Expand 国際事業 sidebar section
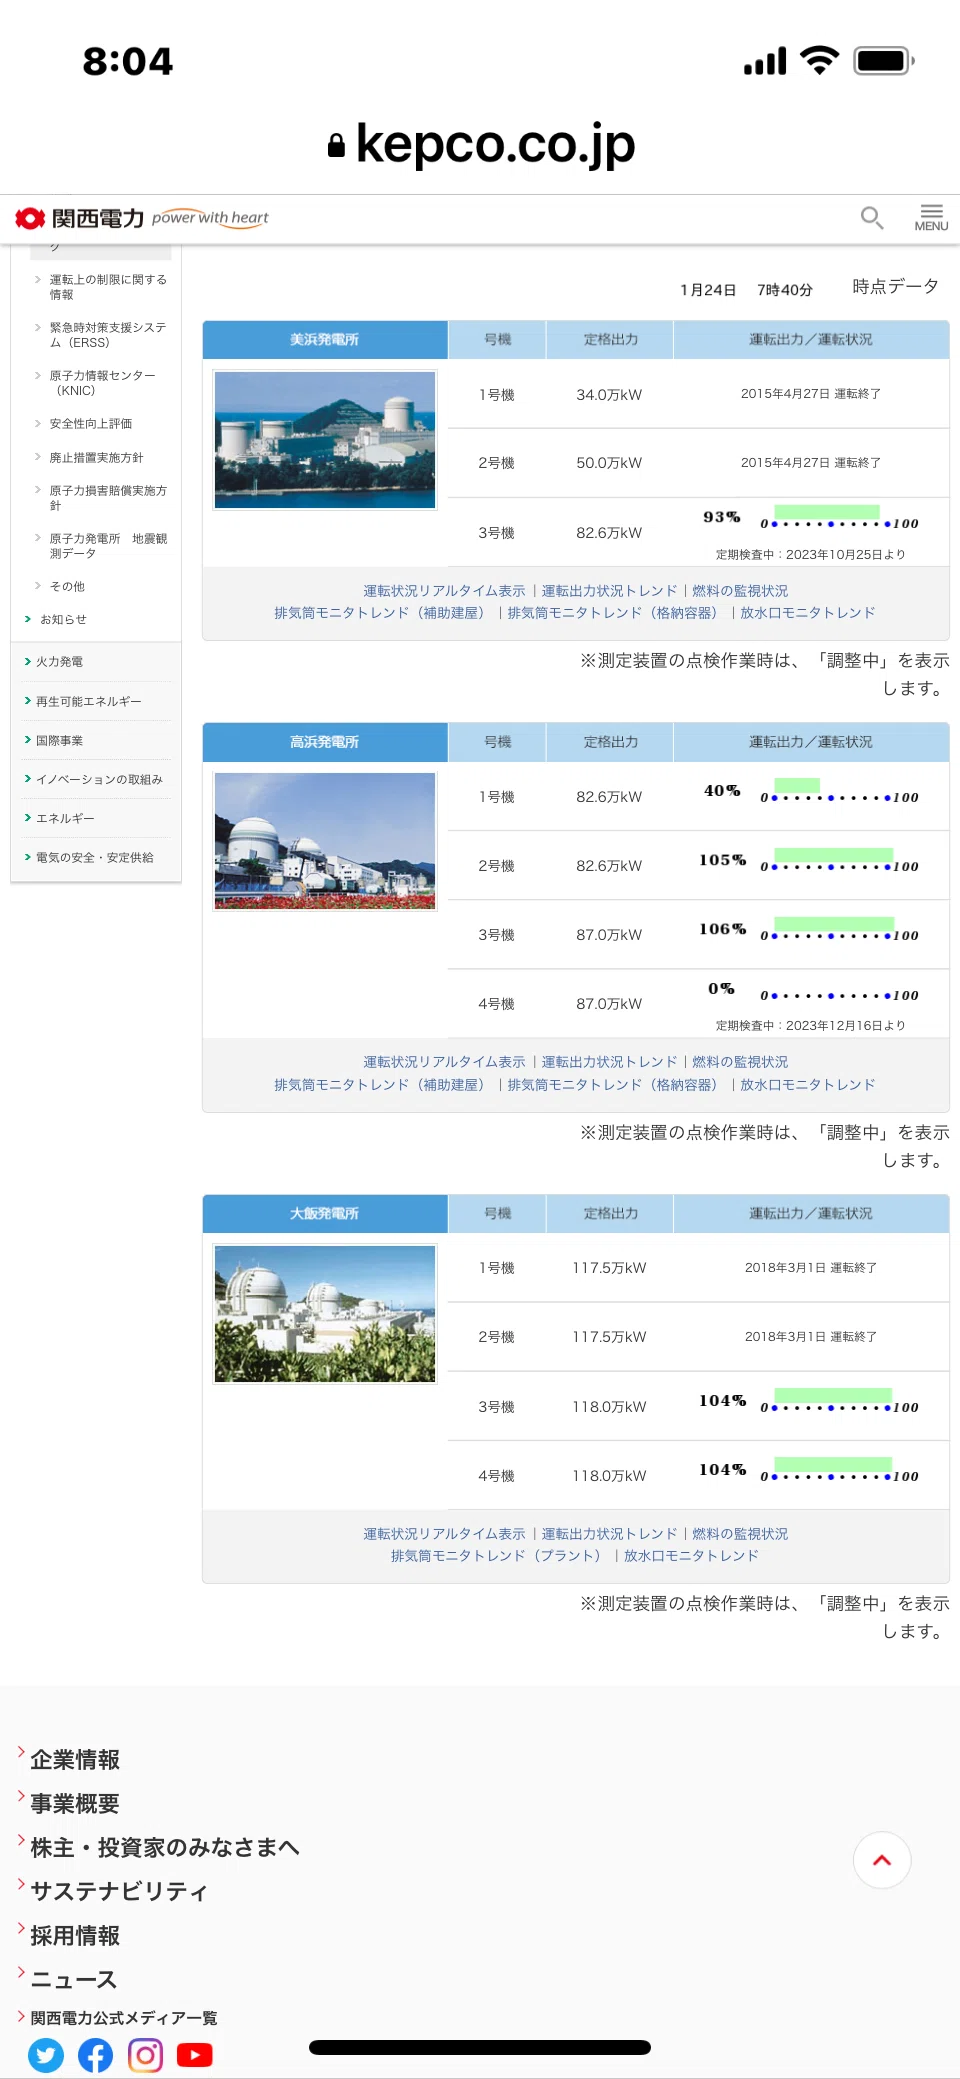The width and height of the screenshot is (960, 2079). point(60,741)
